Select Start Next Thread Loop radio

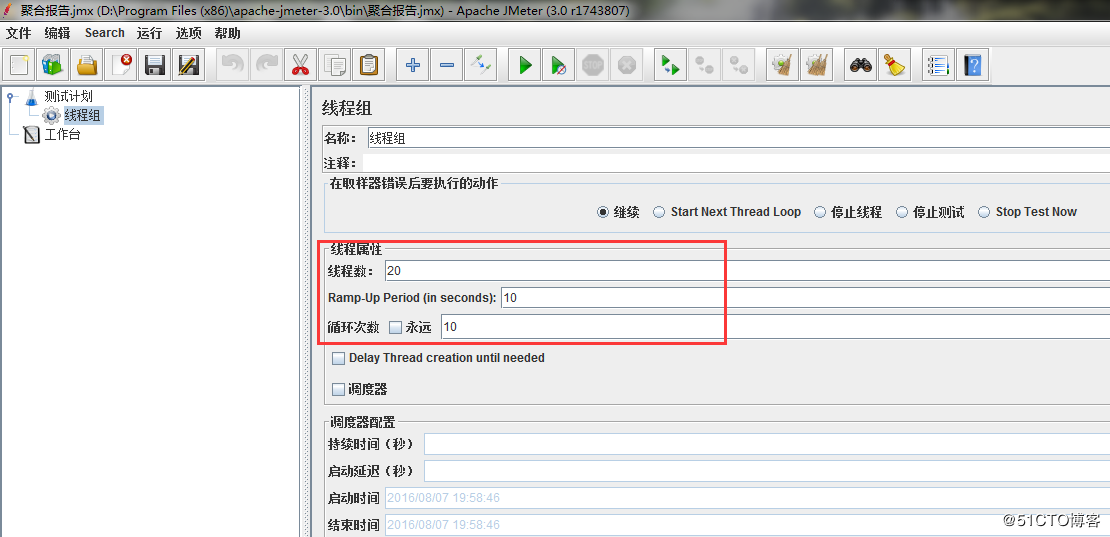(658, 212)
